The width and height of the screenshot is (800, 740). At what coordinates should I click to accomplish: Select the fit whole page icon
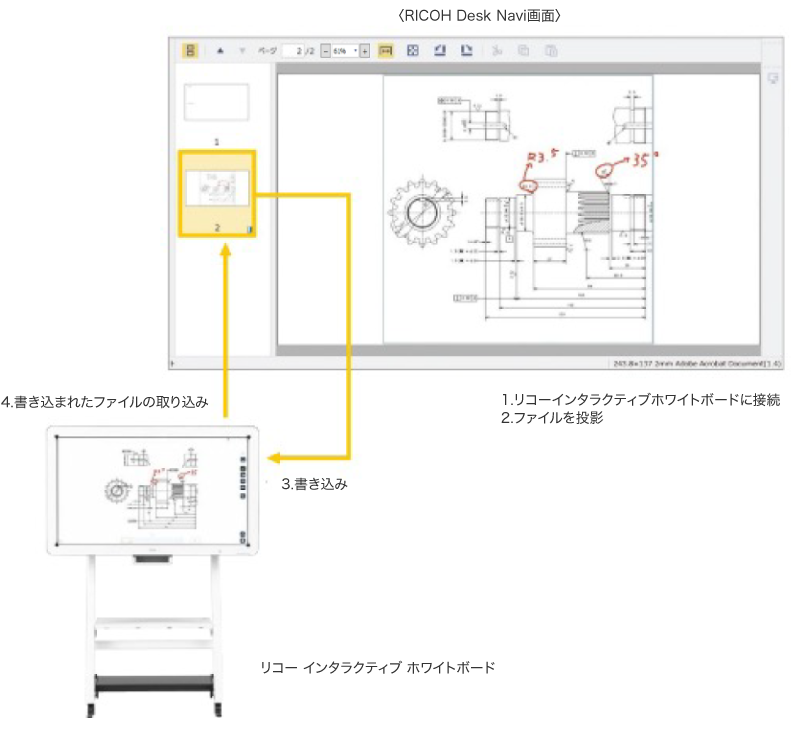tap(413, 50)
